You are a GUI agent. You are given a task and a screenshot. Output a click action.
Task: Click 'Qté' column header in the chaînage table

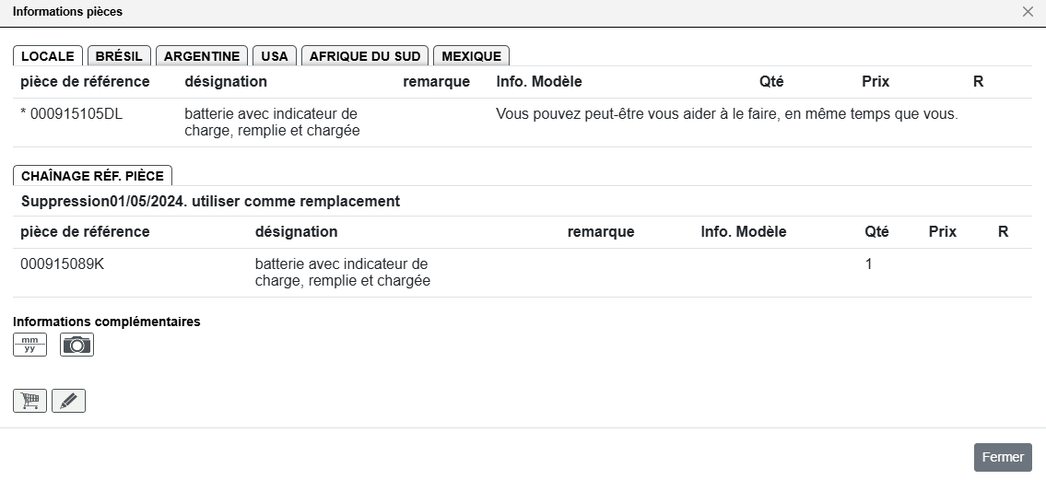point(877,231)
